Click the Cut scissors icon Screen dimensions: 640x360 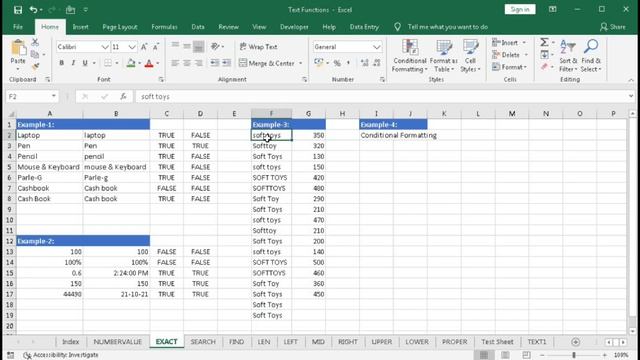click(35, 42)
